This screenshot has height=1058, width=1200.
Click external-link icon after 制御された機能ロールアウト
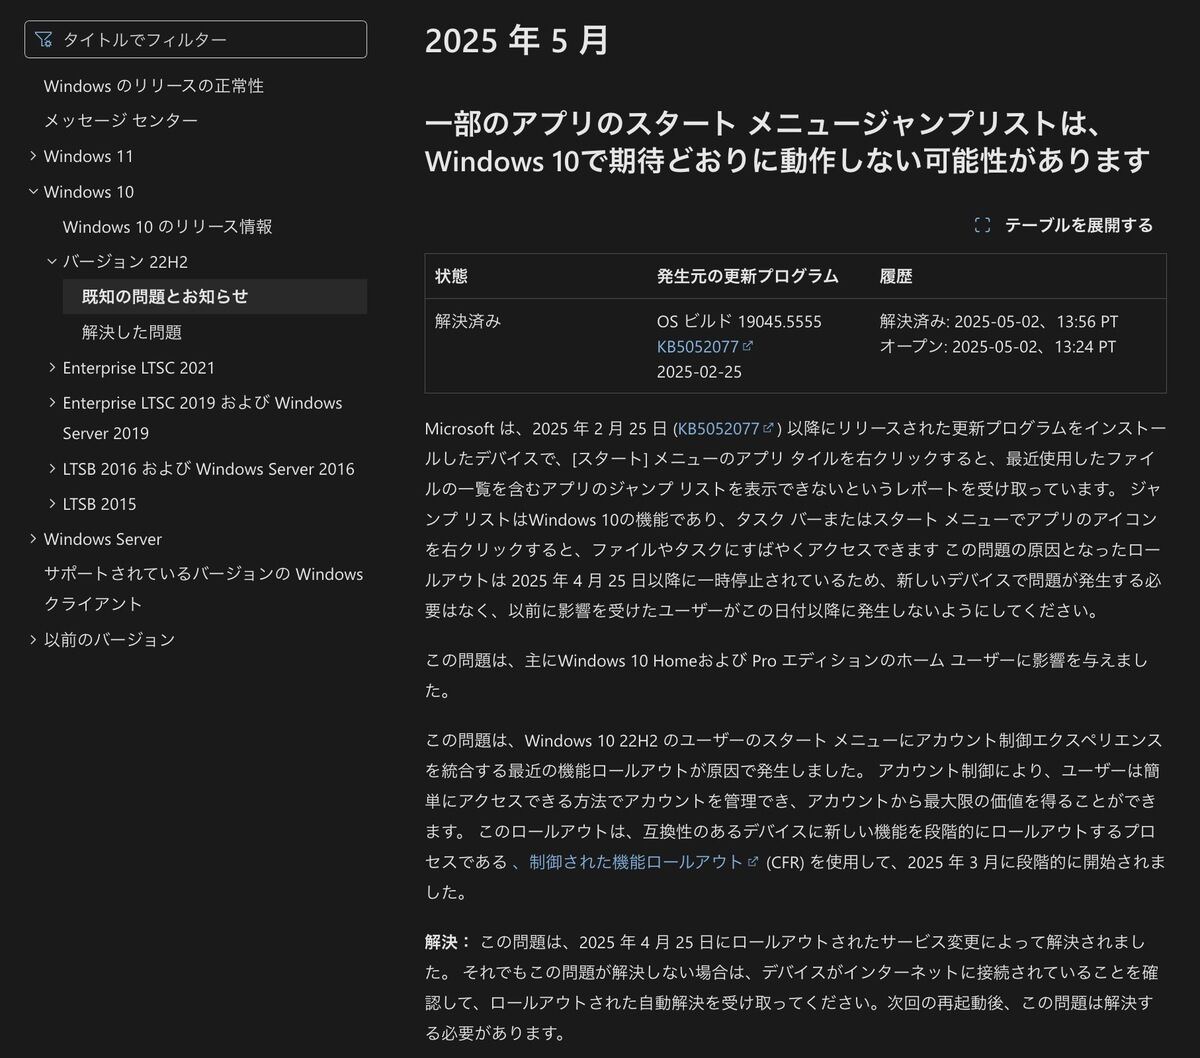pos(752,862)
